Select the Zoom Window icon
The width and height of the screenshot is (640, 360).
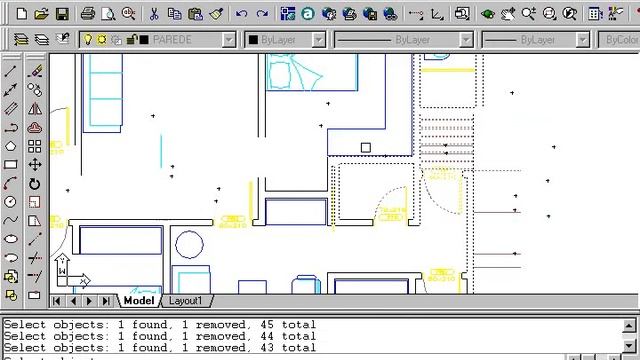pyautogui.click(x=549, y=14)
